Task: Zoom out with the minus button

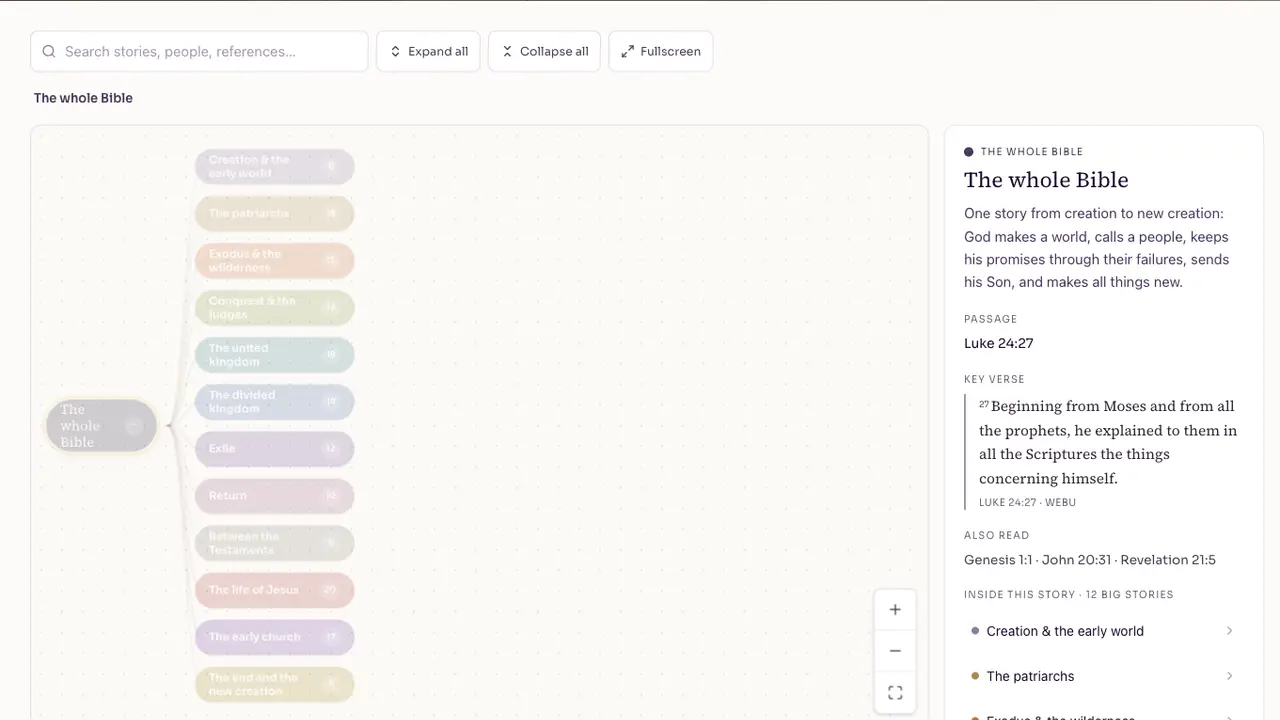Action: click(x=895, y=651)
